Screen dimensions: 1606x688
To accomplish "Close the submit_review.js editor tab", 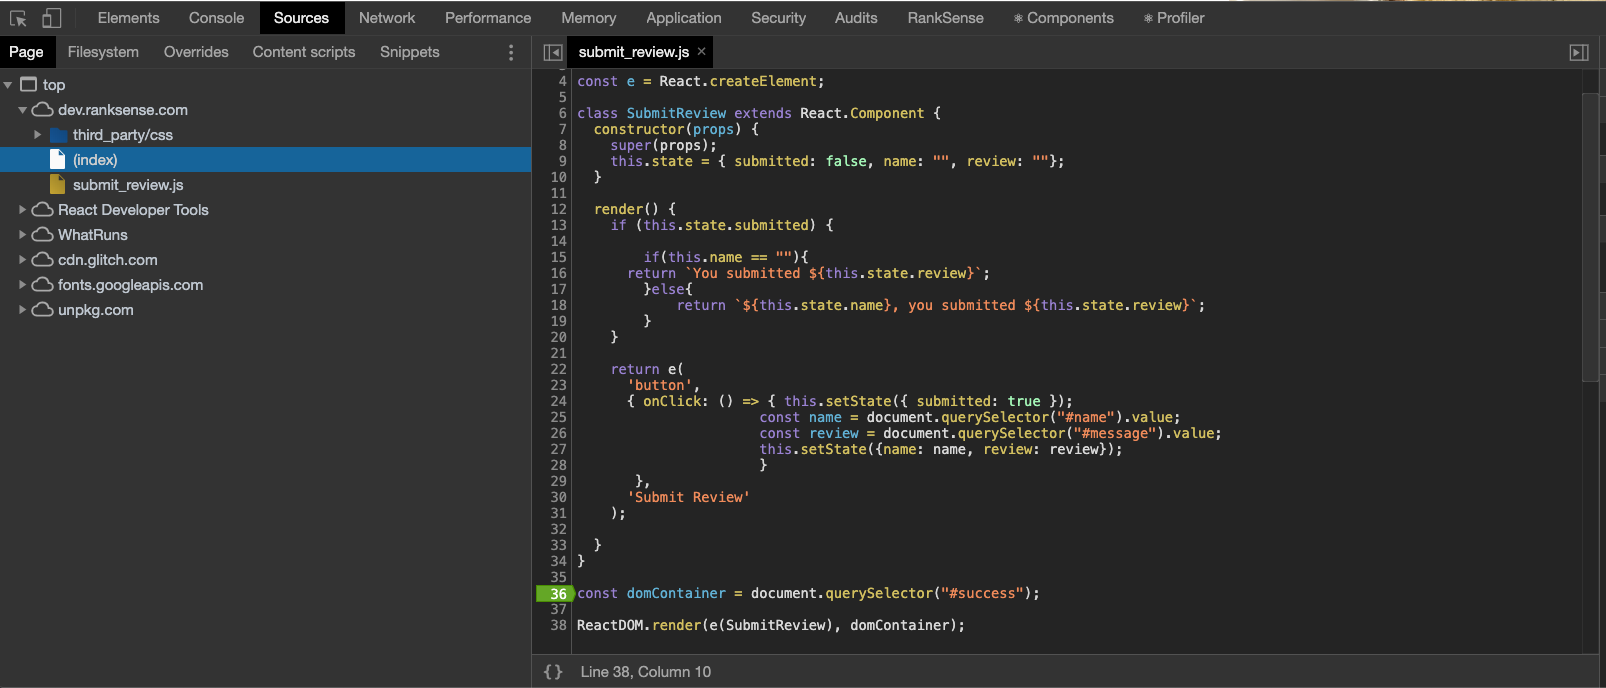I will tap(702, 52).
